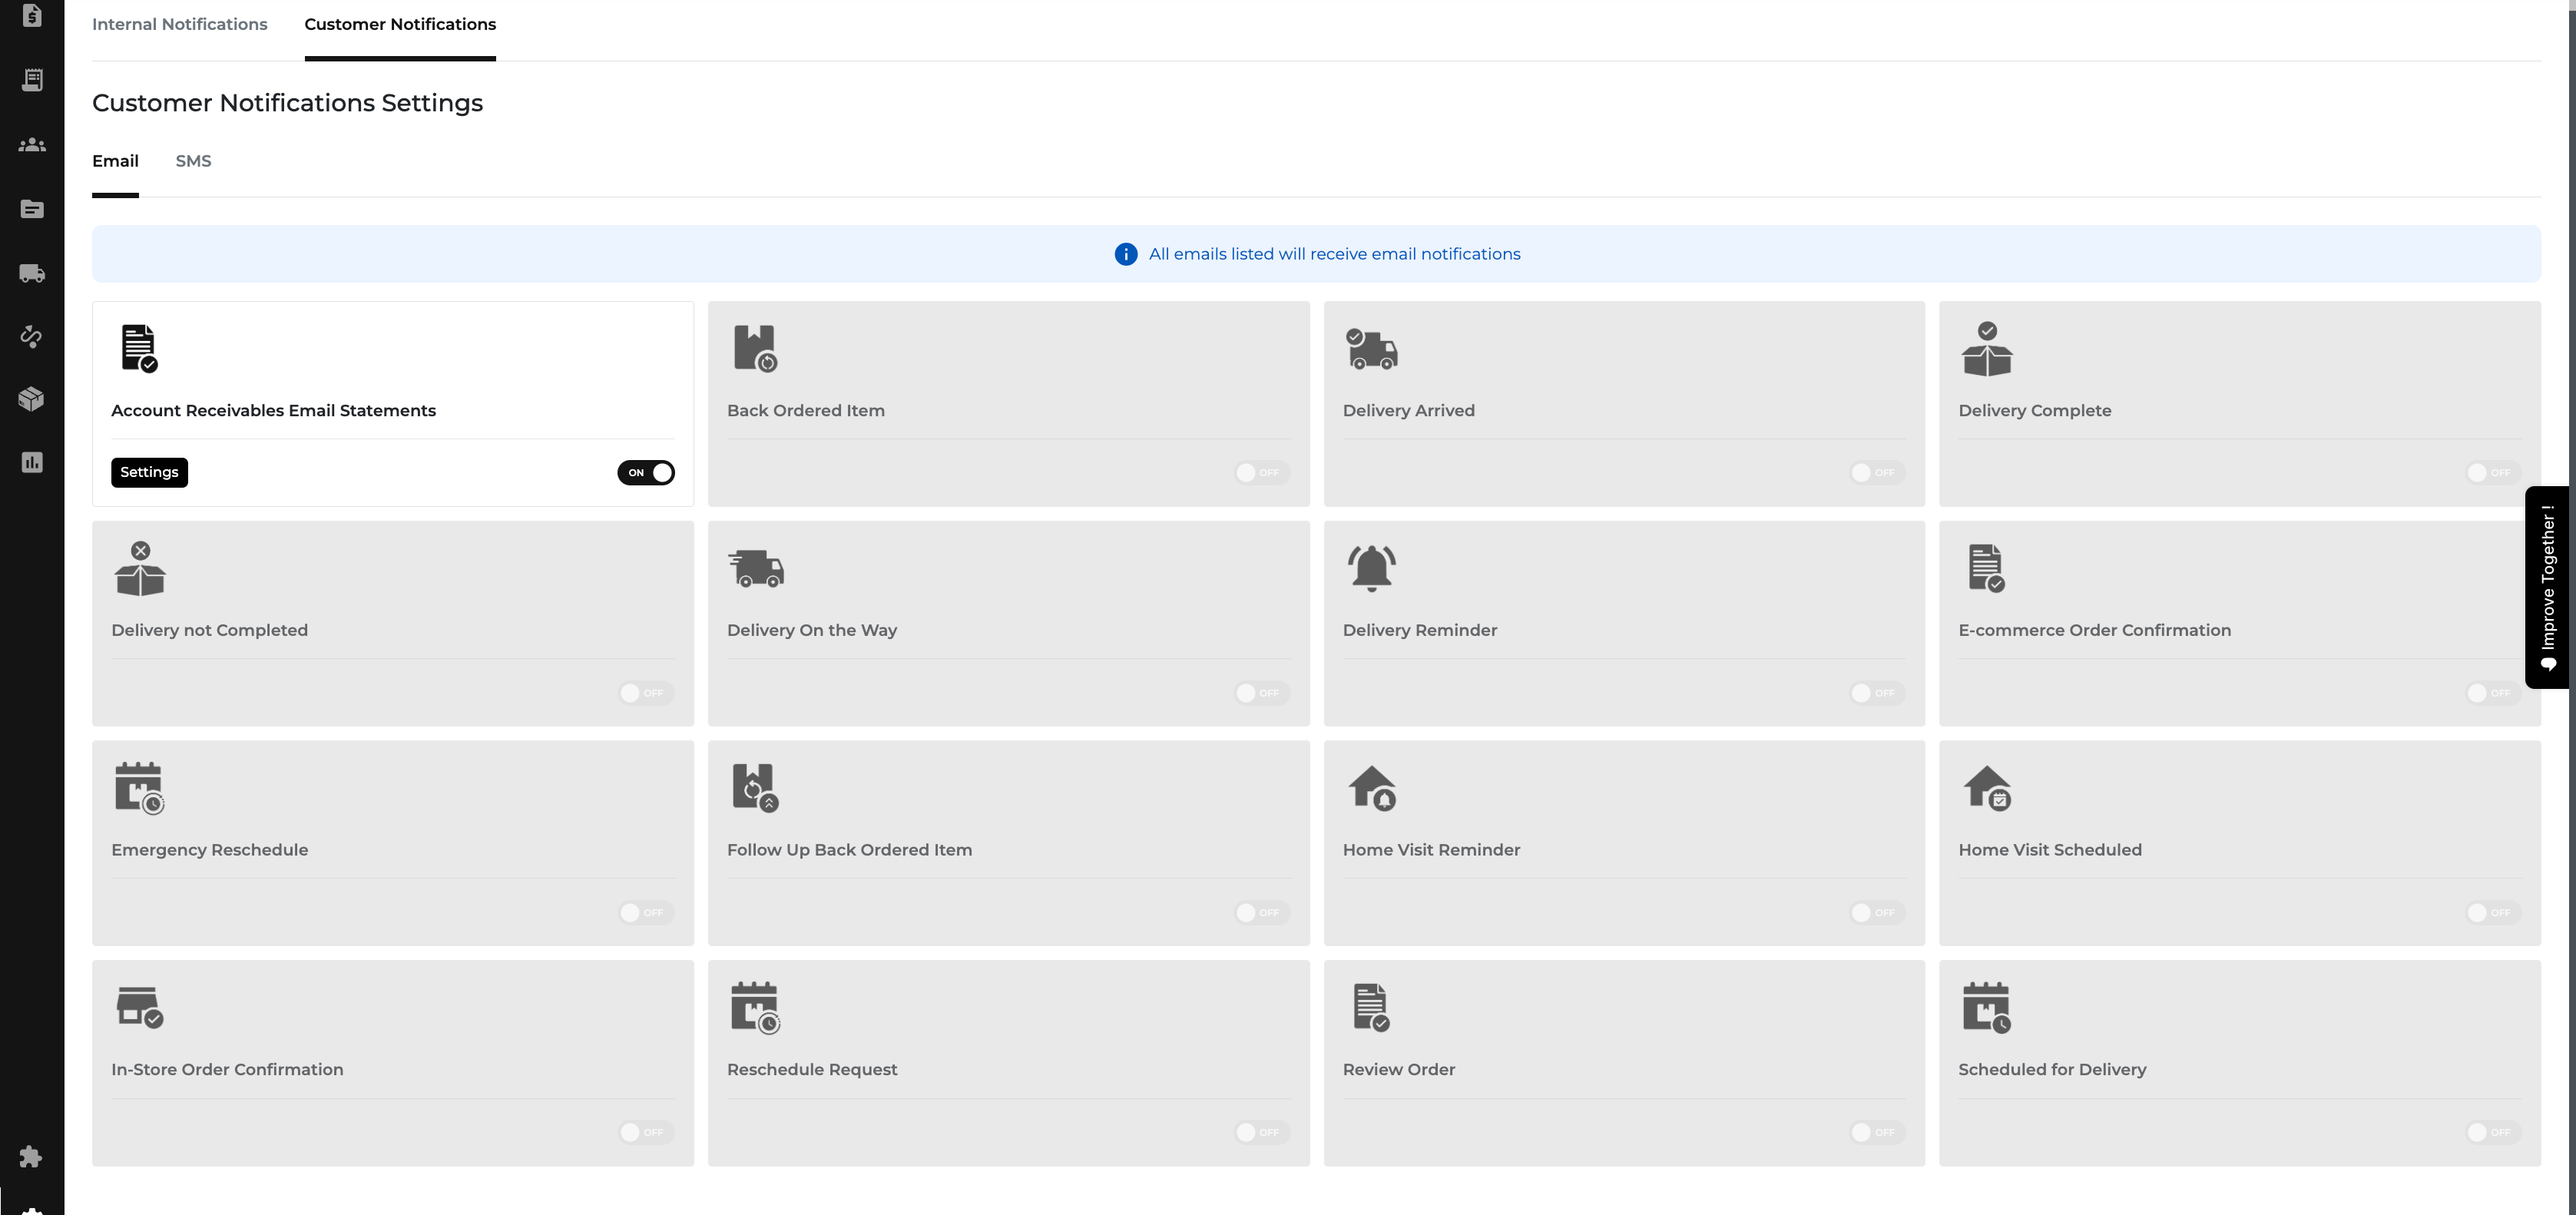Switch to Internal Notifications tab
The height and width of the screenshot is (1215, 2576).
180,24
